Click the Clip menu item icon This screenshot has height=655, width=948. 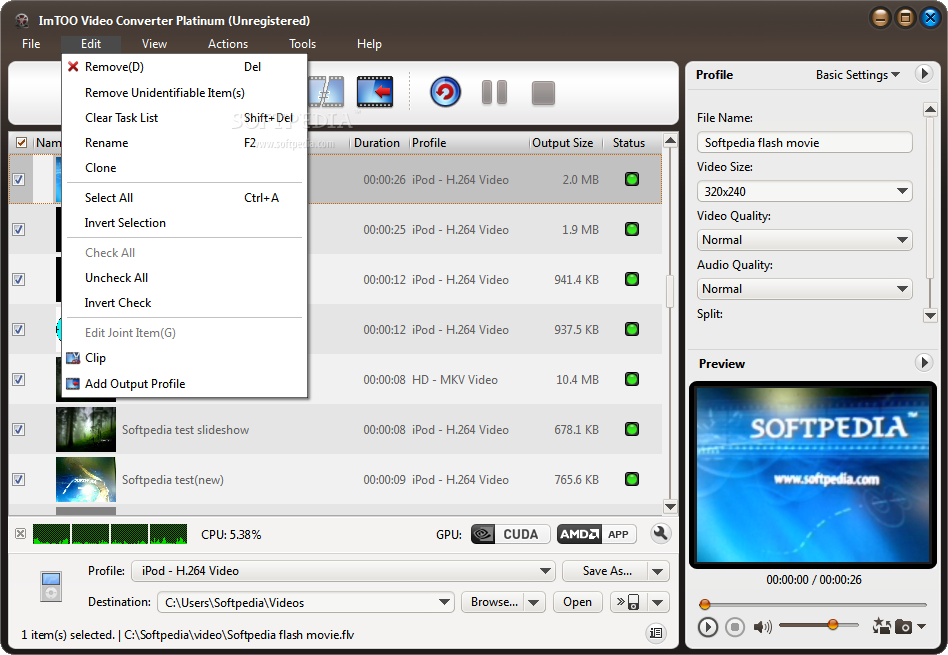click(73, 358)
